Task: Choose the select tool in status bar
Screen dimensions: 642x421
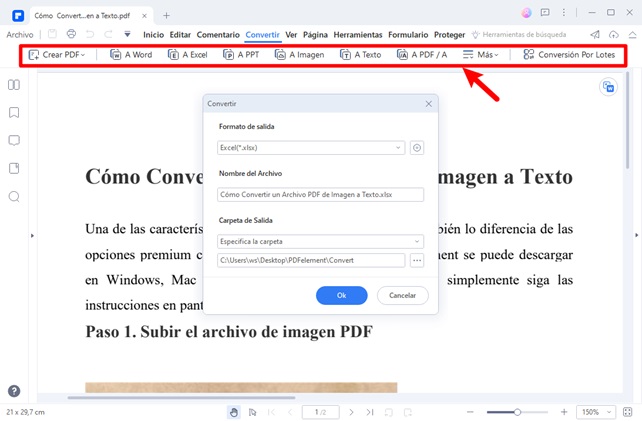Action: click(253, 412)
